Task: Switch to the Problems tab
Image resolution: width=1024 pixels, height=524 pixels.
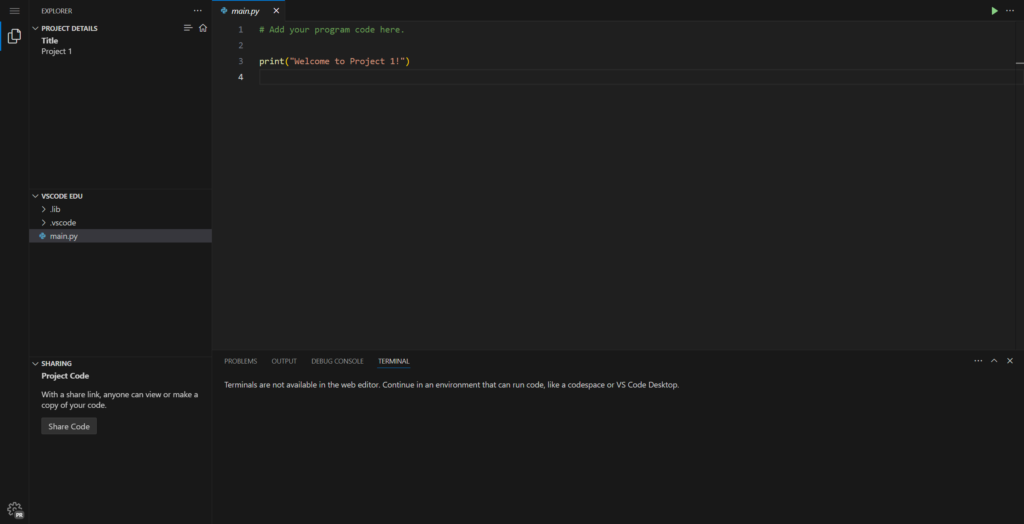Action: [240, 361]
